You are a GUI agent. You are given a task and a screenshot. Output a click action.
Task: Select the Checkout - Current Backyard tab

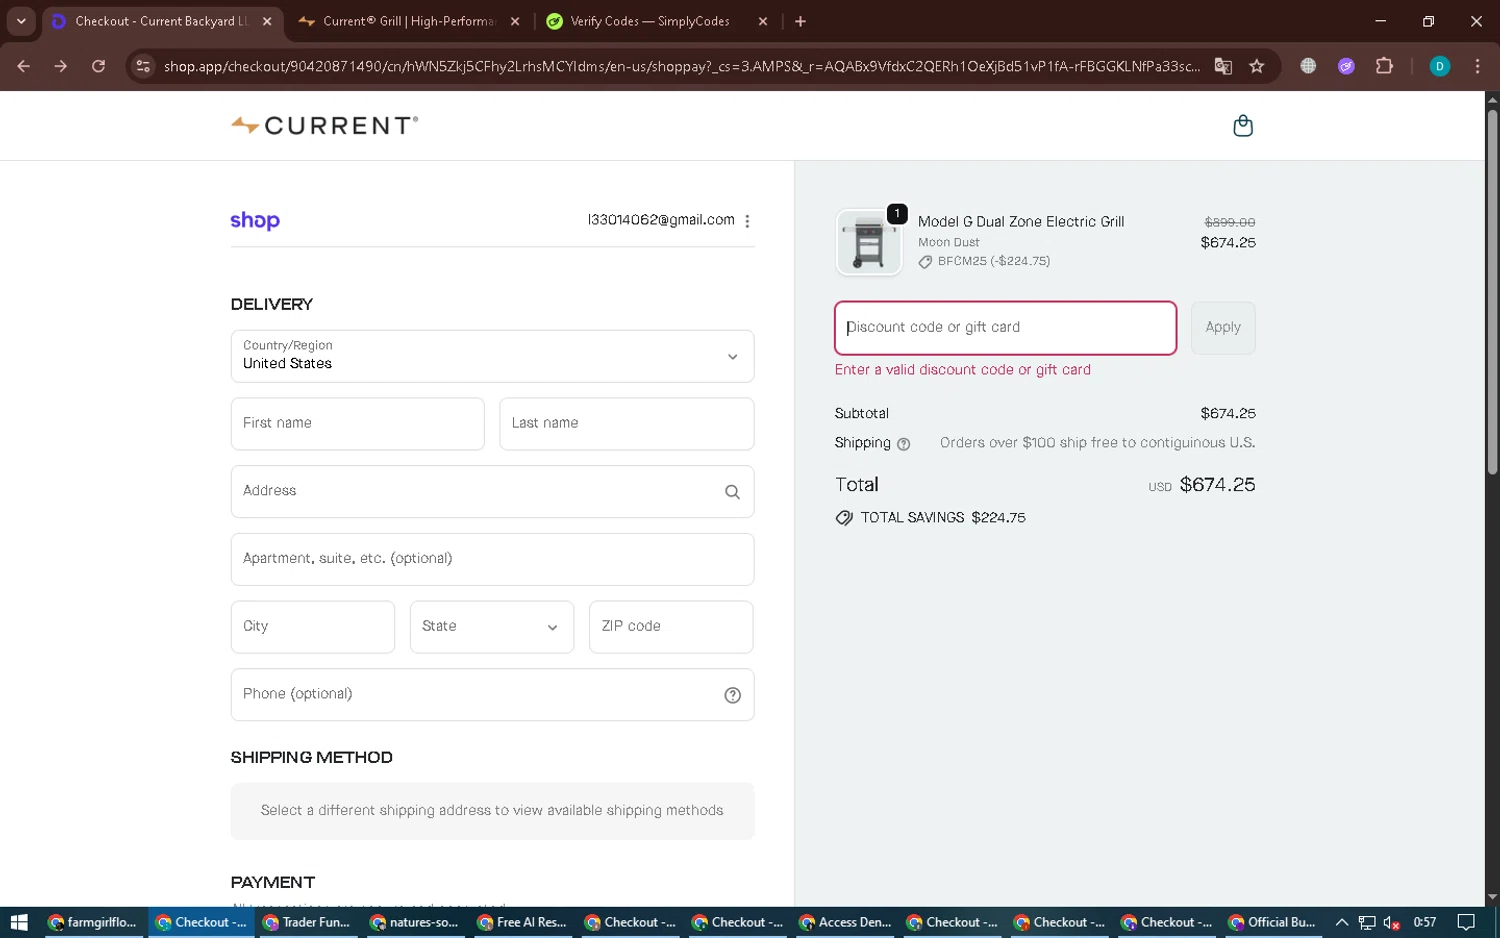point(160,21)
